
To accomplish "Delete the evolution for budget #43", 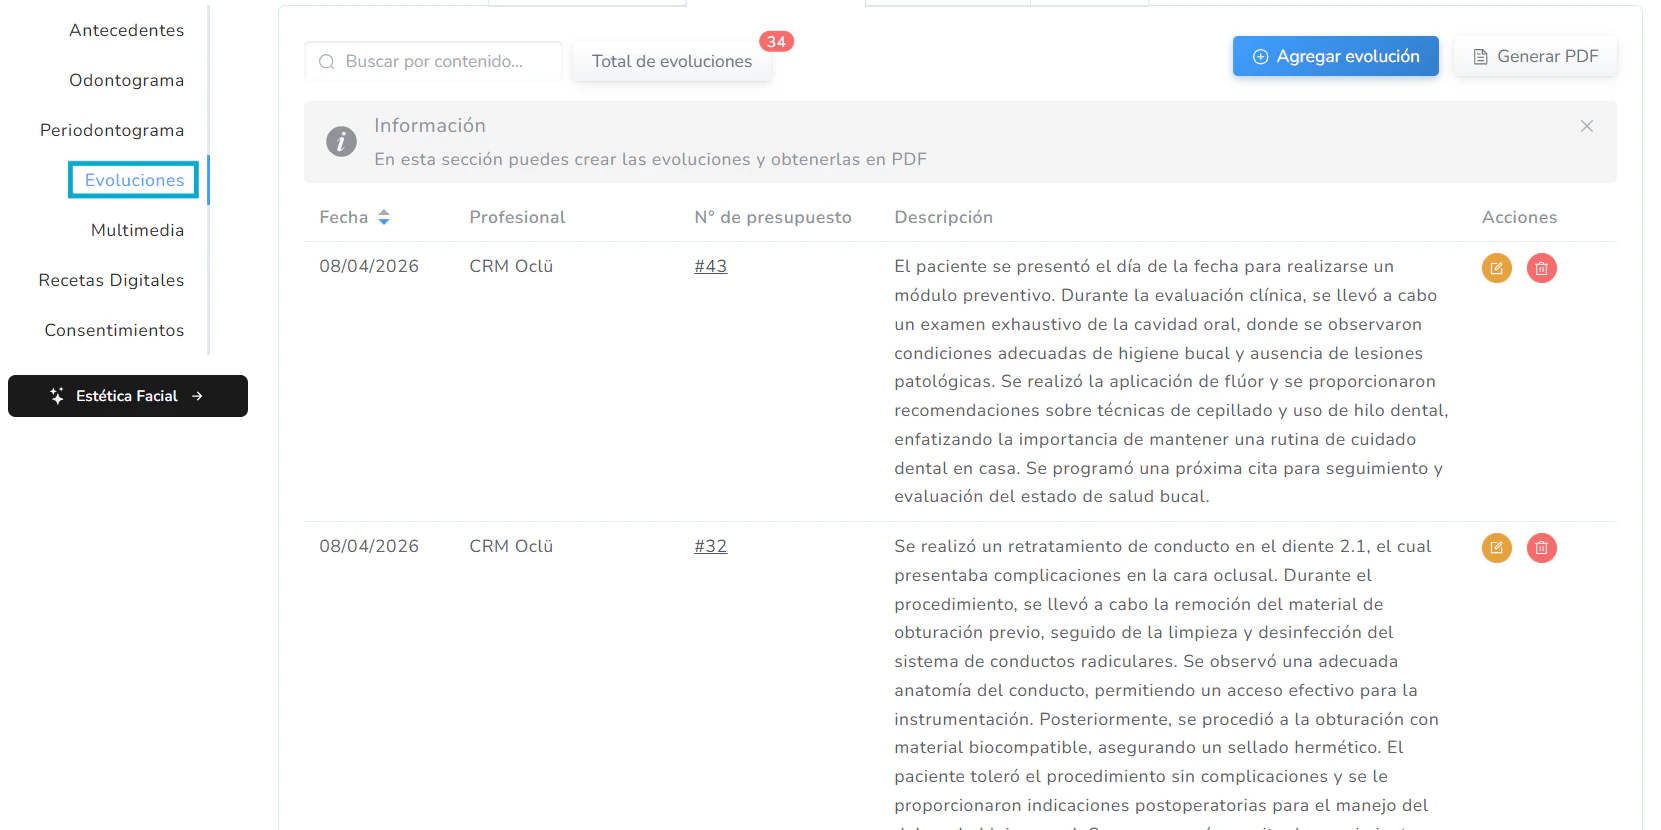I will tap(1541, 268).
